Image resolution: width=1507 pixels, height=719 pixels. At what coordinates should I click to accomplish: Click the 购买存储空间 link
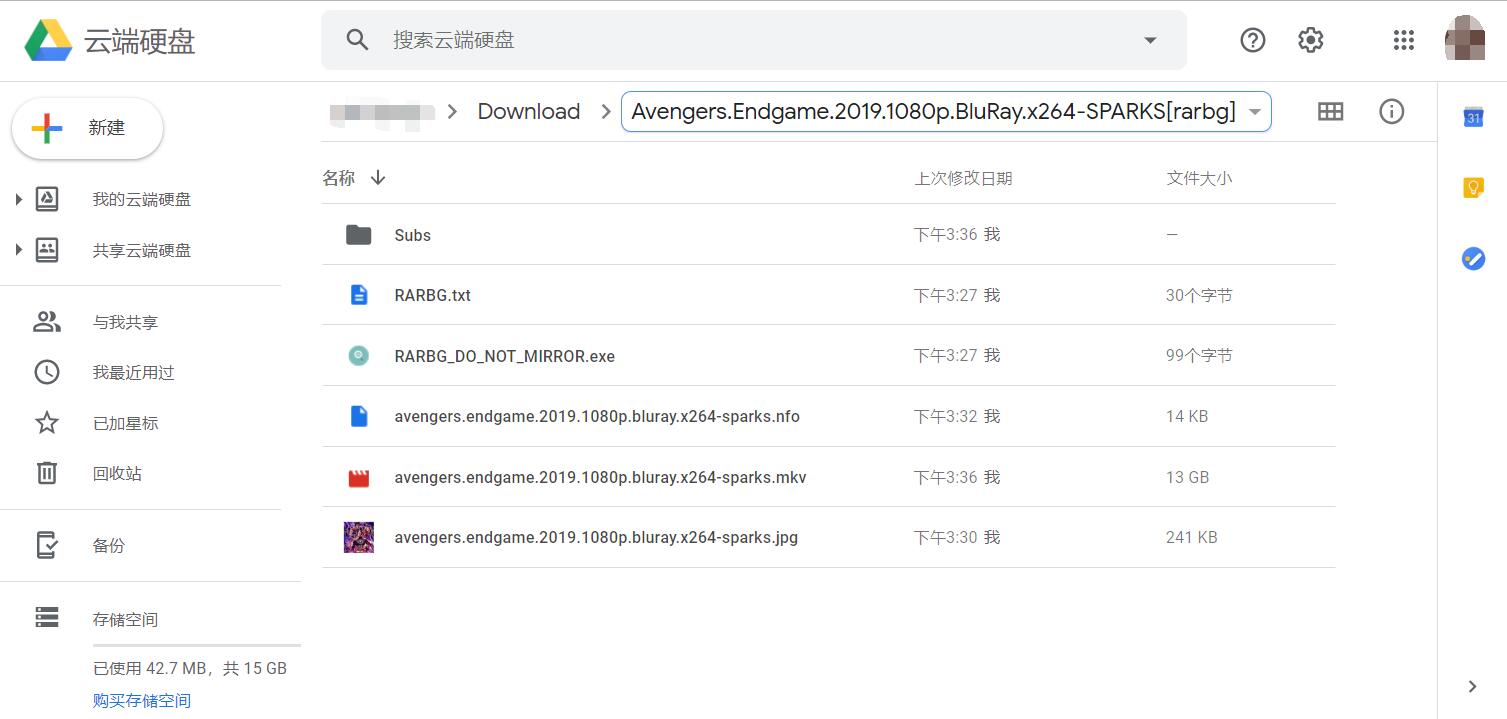(142, 700)
